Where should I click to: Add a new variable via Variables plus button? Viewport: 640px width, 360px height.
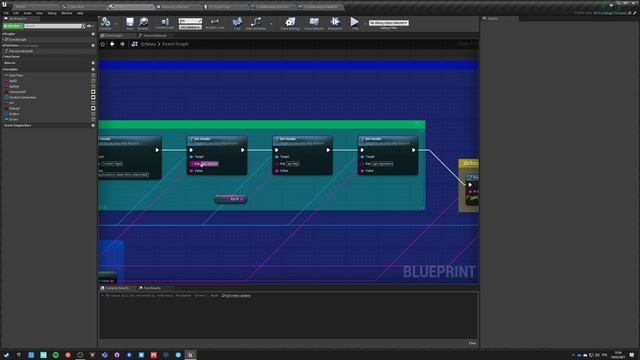tap(93, 69)
